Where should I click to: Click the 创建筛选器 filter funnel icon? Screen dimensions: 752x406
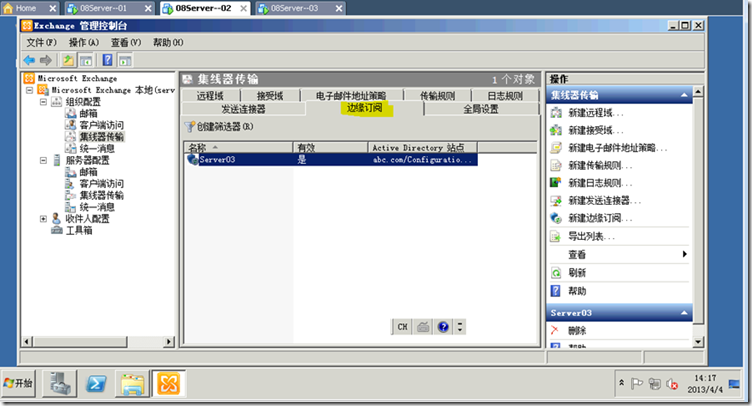click(190, 127)
